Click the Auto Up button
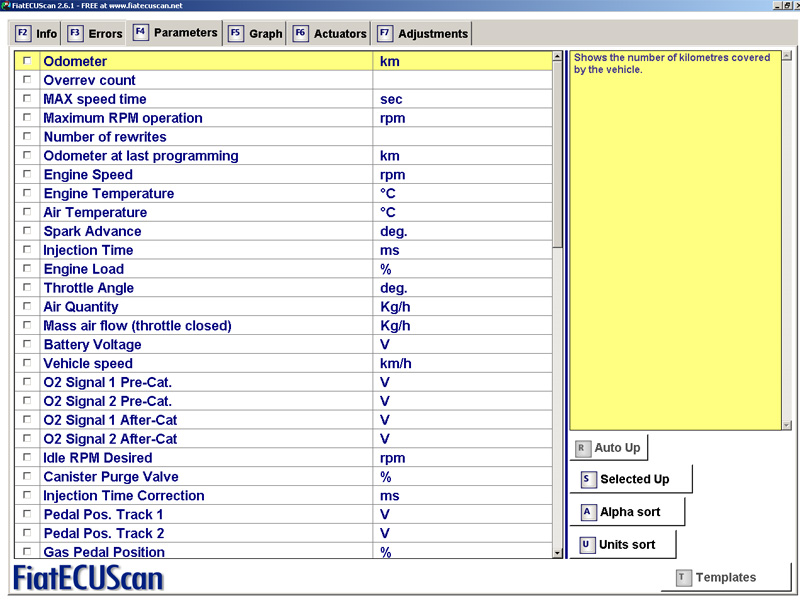The width and height of the screenshot is (800, 600). [608, 448]
